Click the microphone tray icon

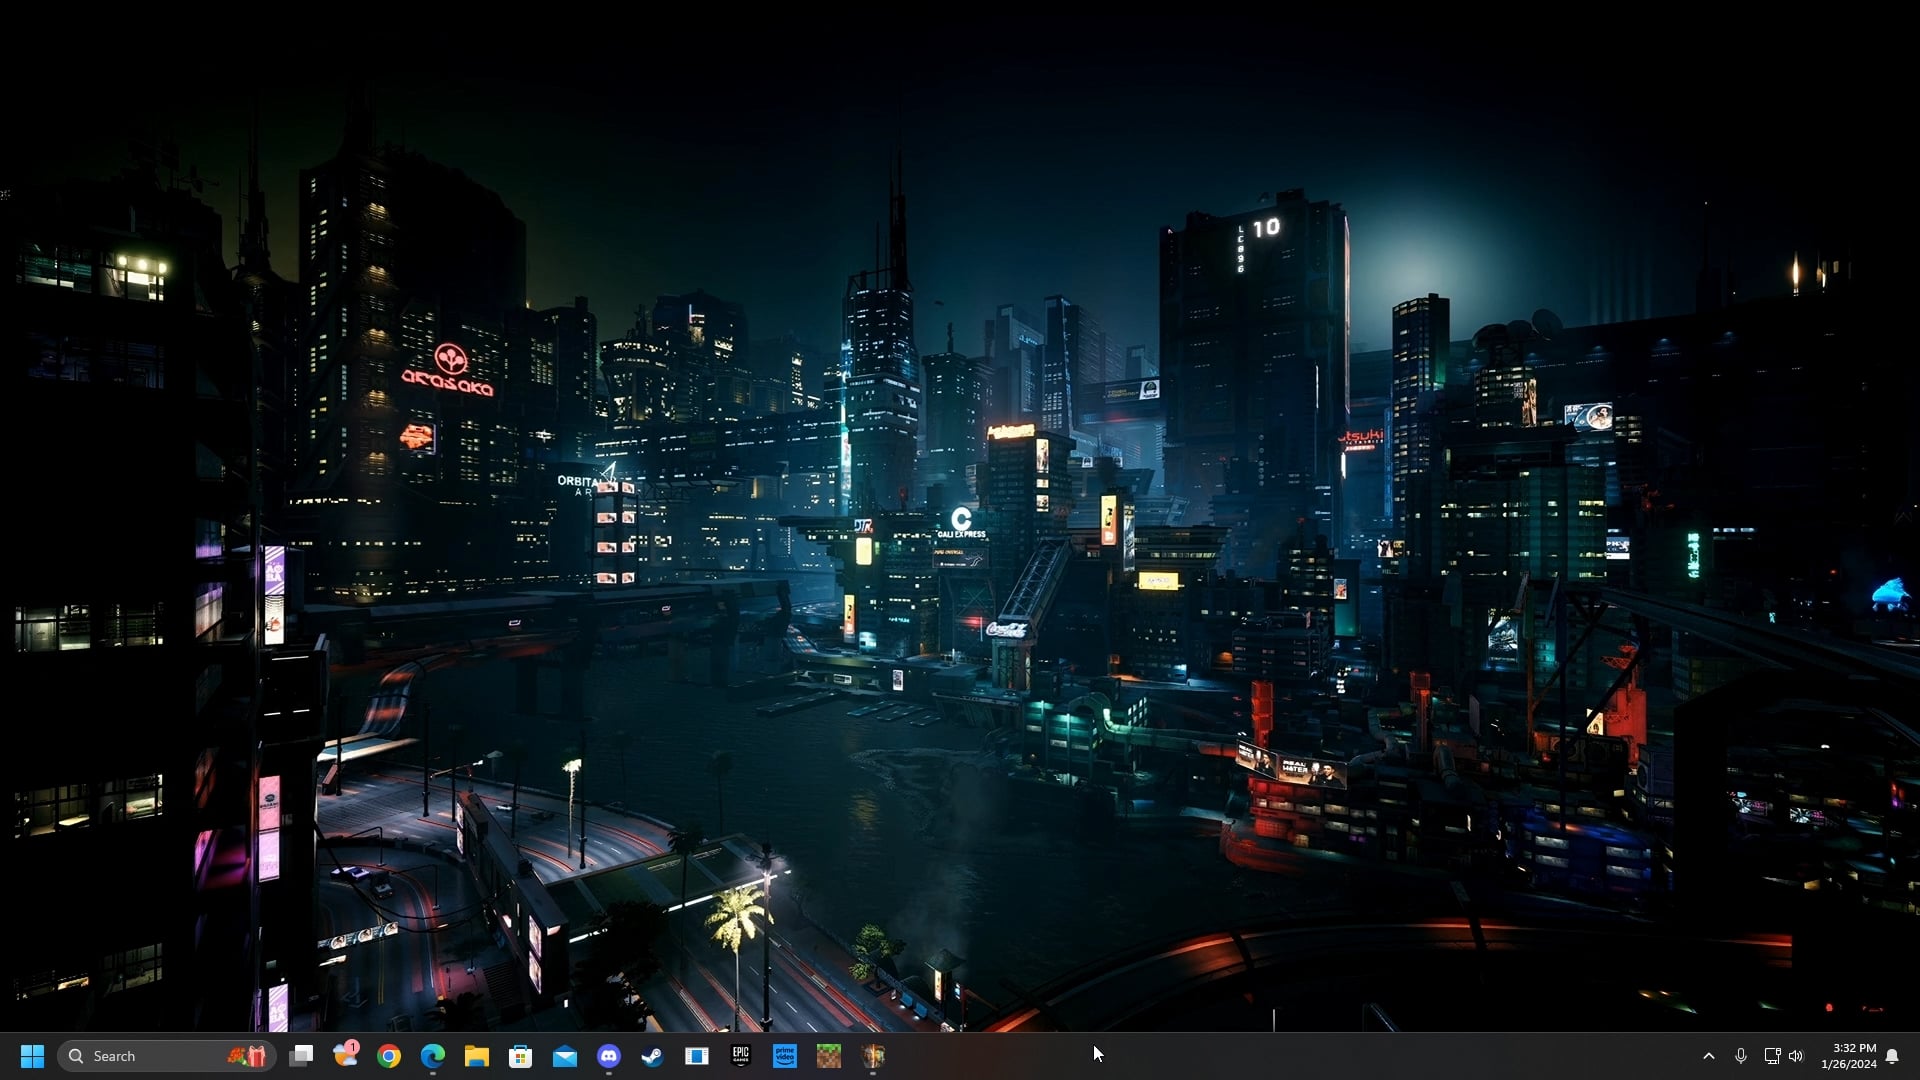1741,1056
